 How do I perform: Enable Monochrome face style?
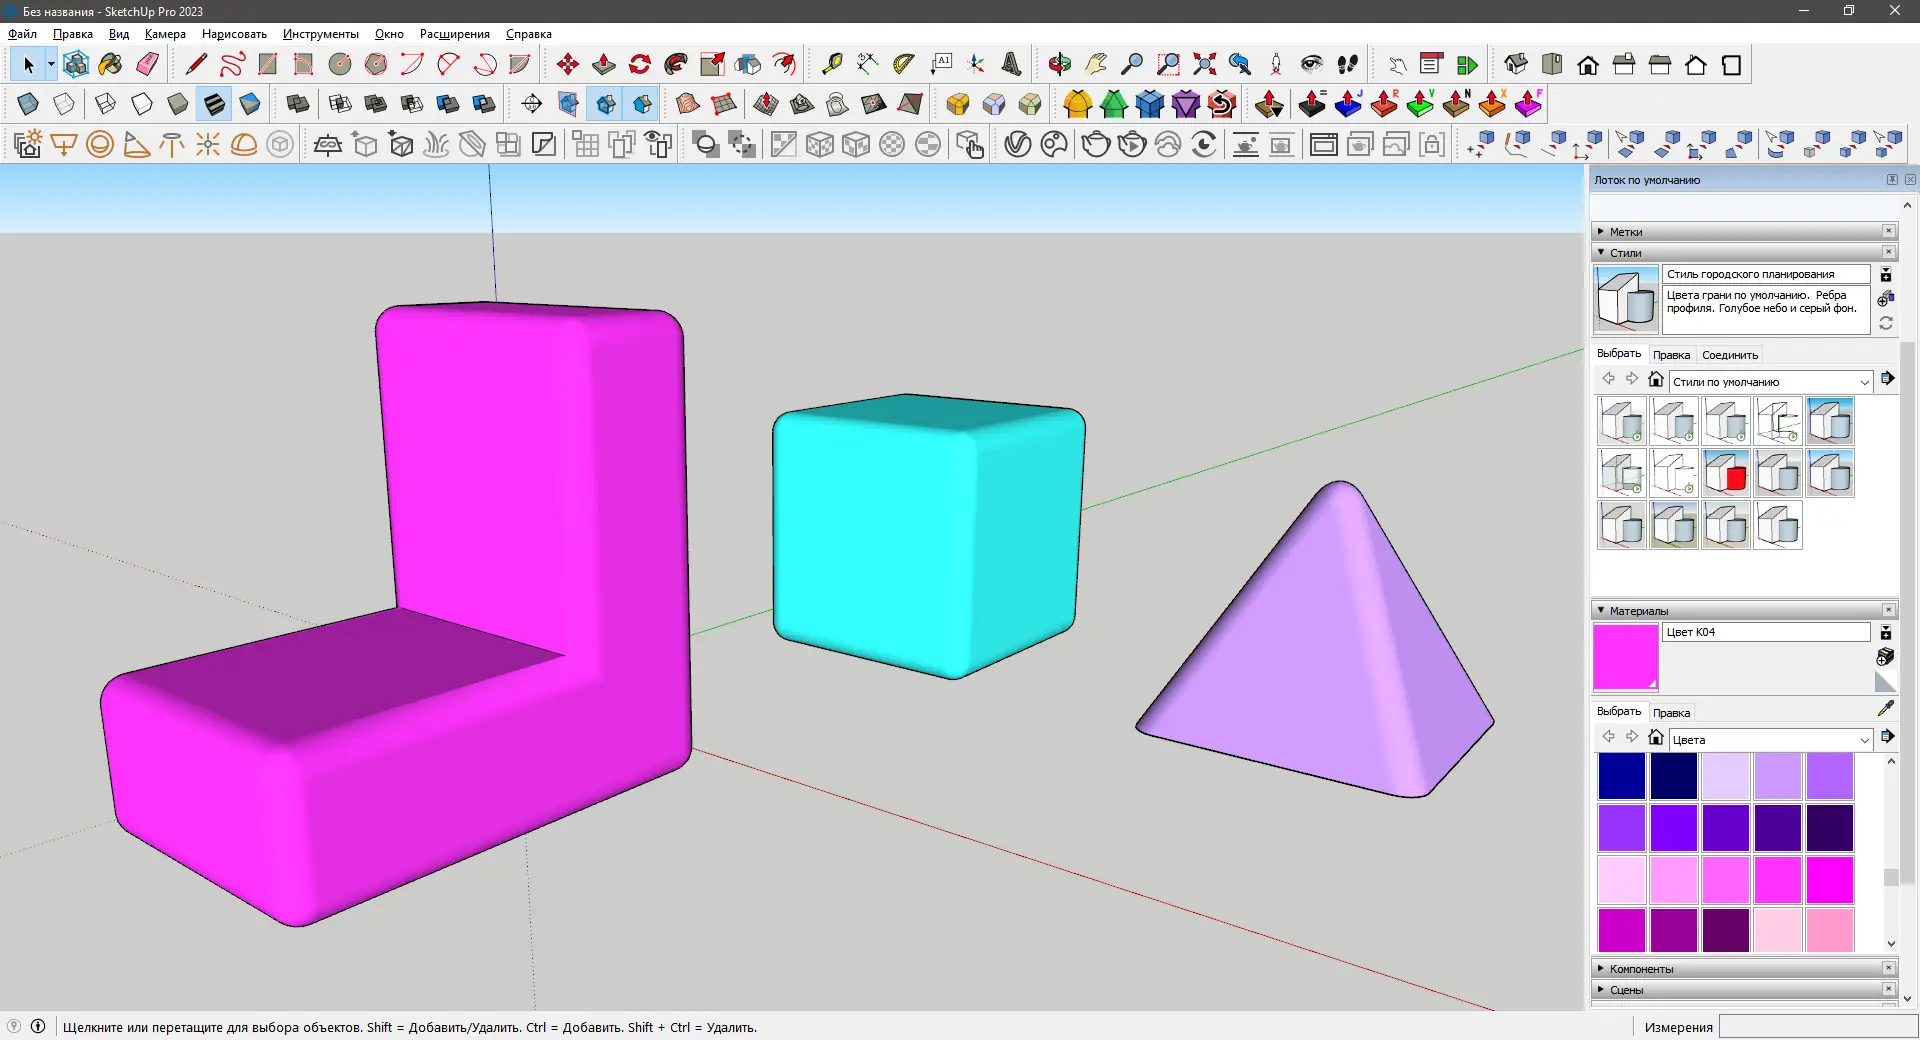[x=250, y=104]
